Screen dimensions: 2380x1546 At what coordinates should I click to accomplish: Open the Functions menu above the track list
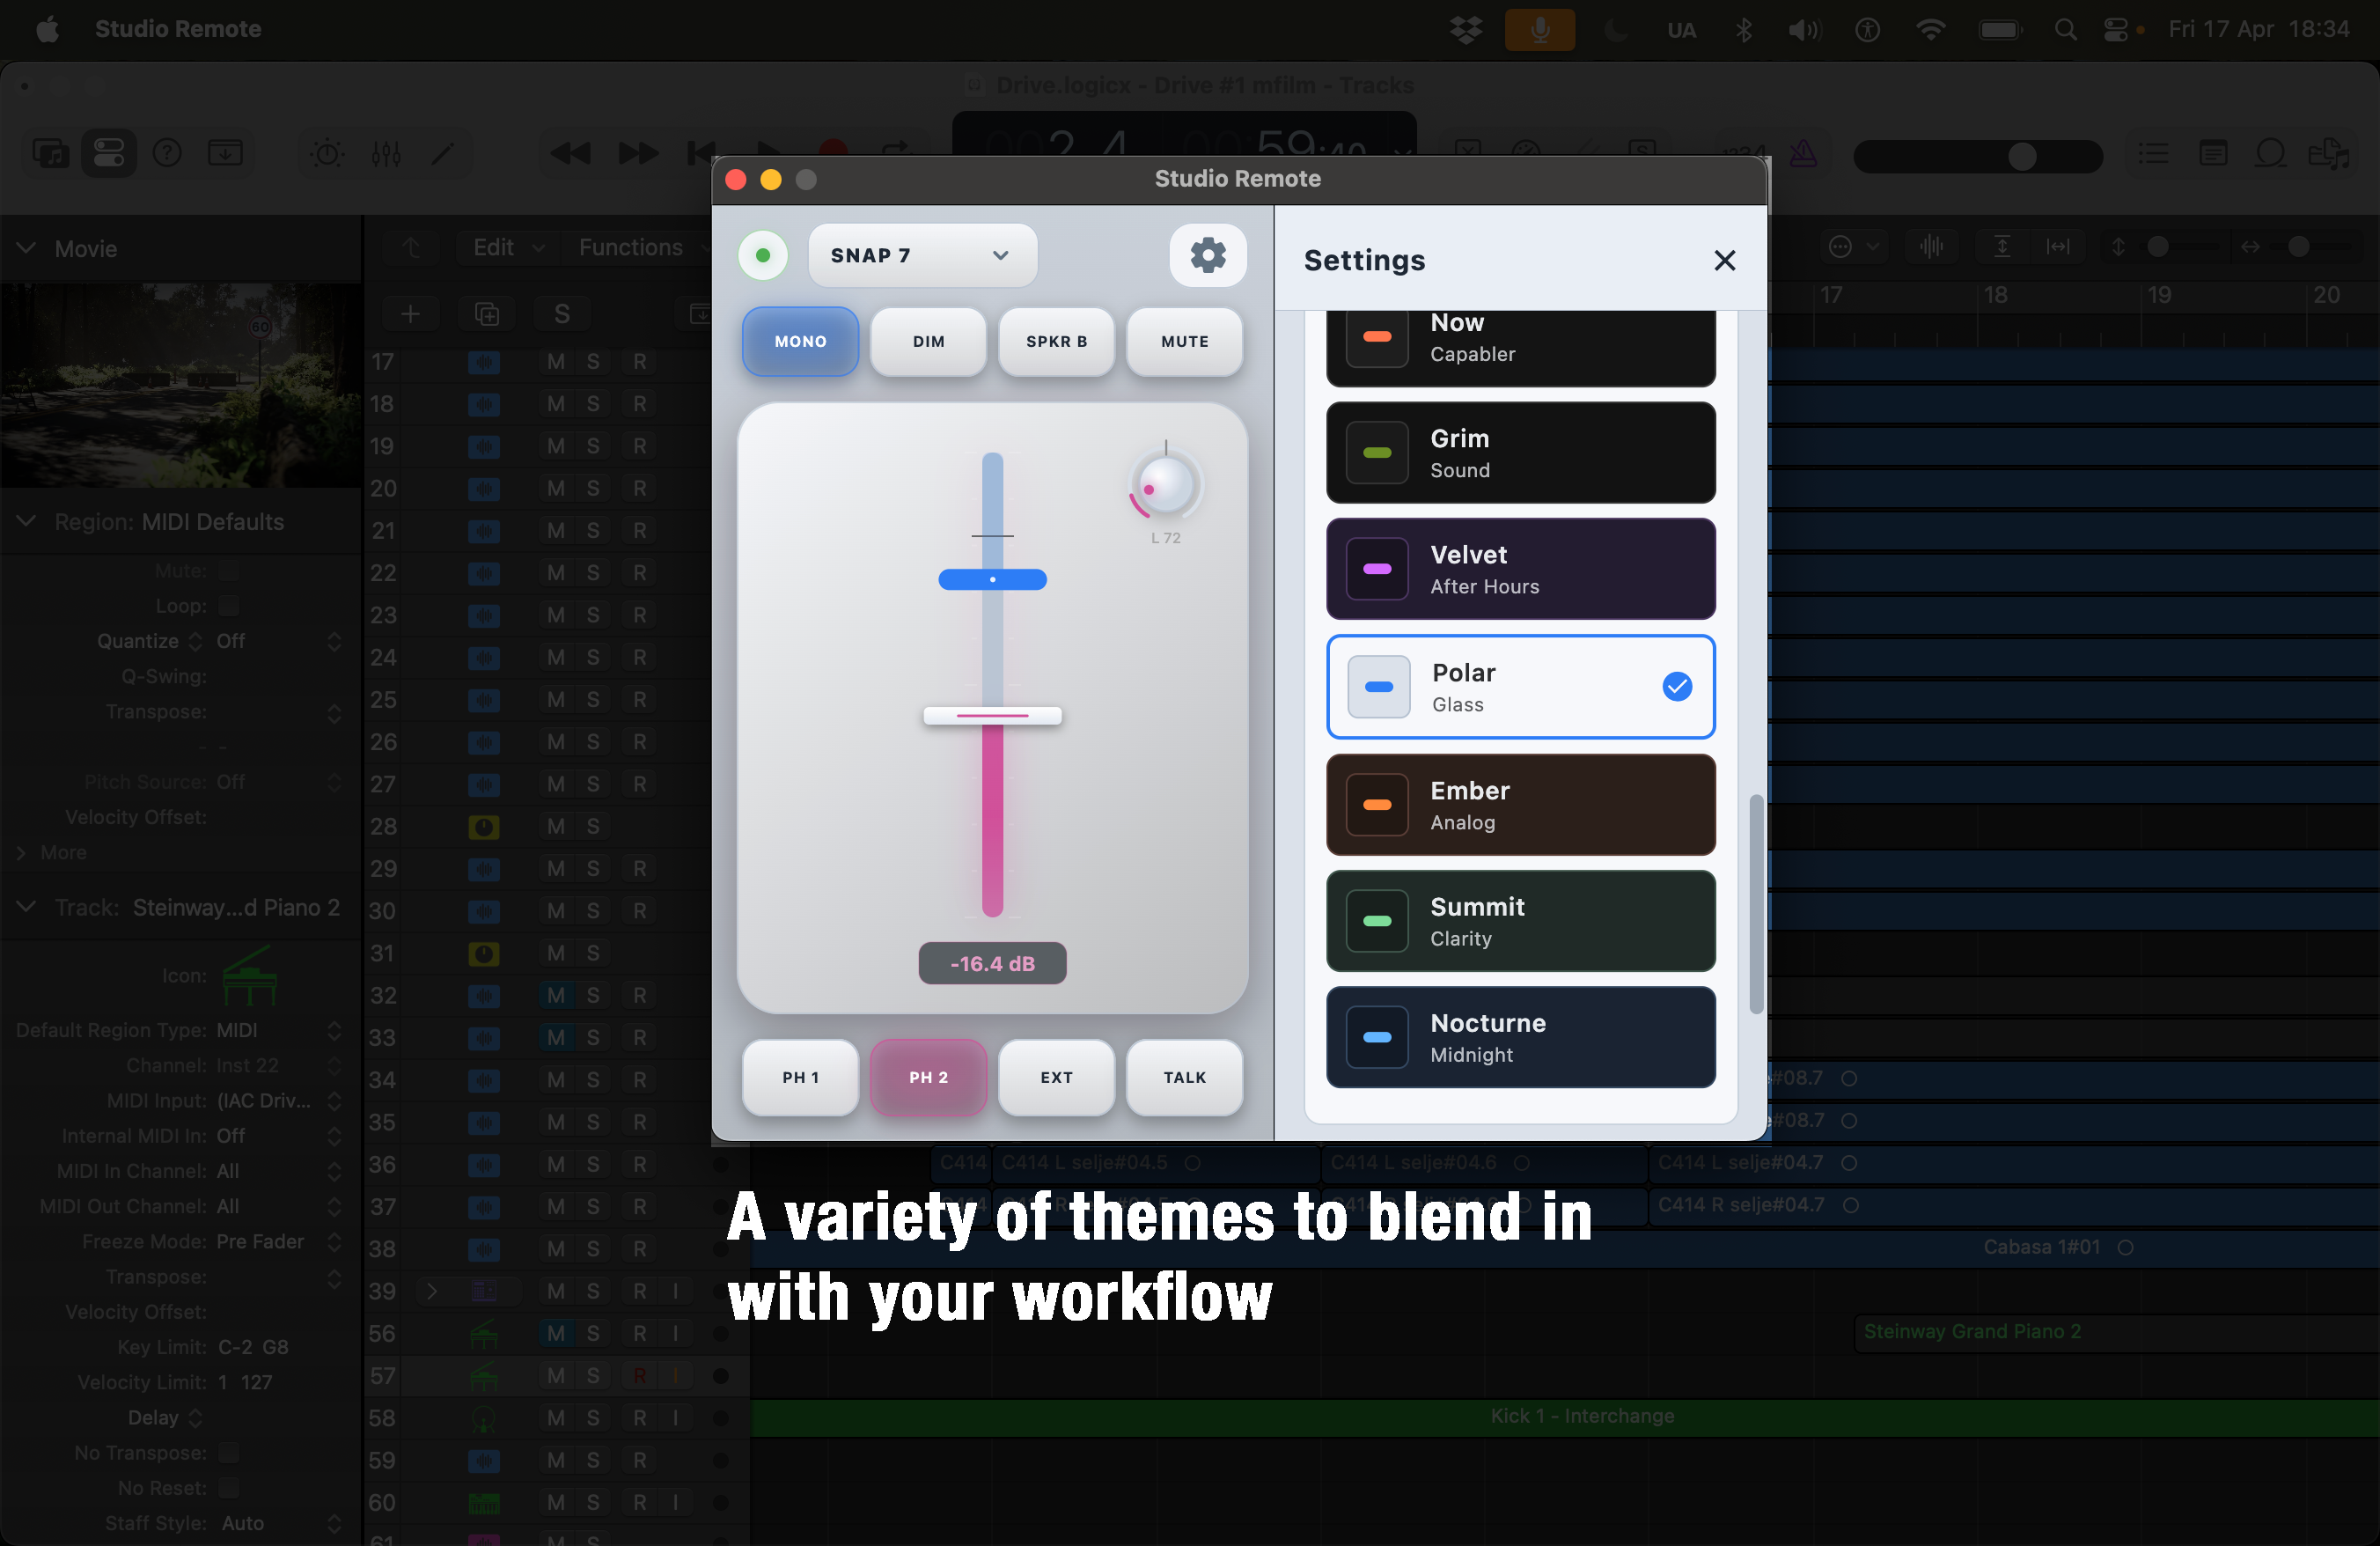pyautogui.click(x=630, y=247)
